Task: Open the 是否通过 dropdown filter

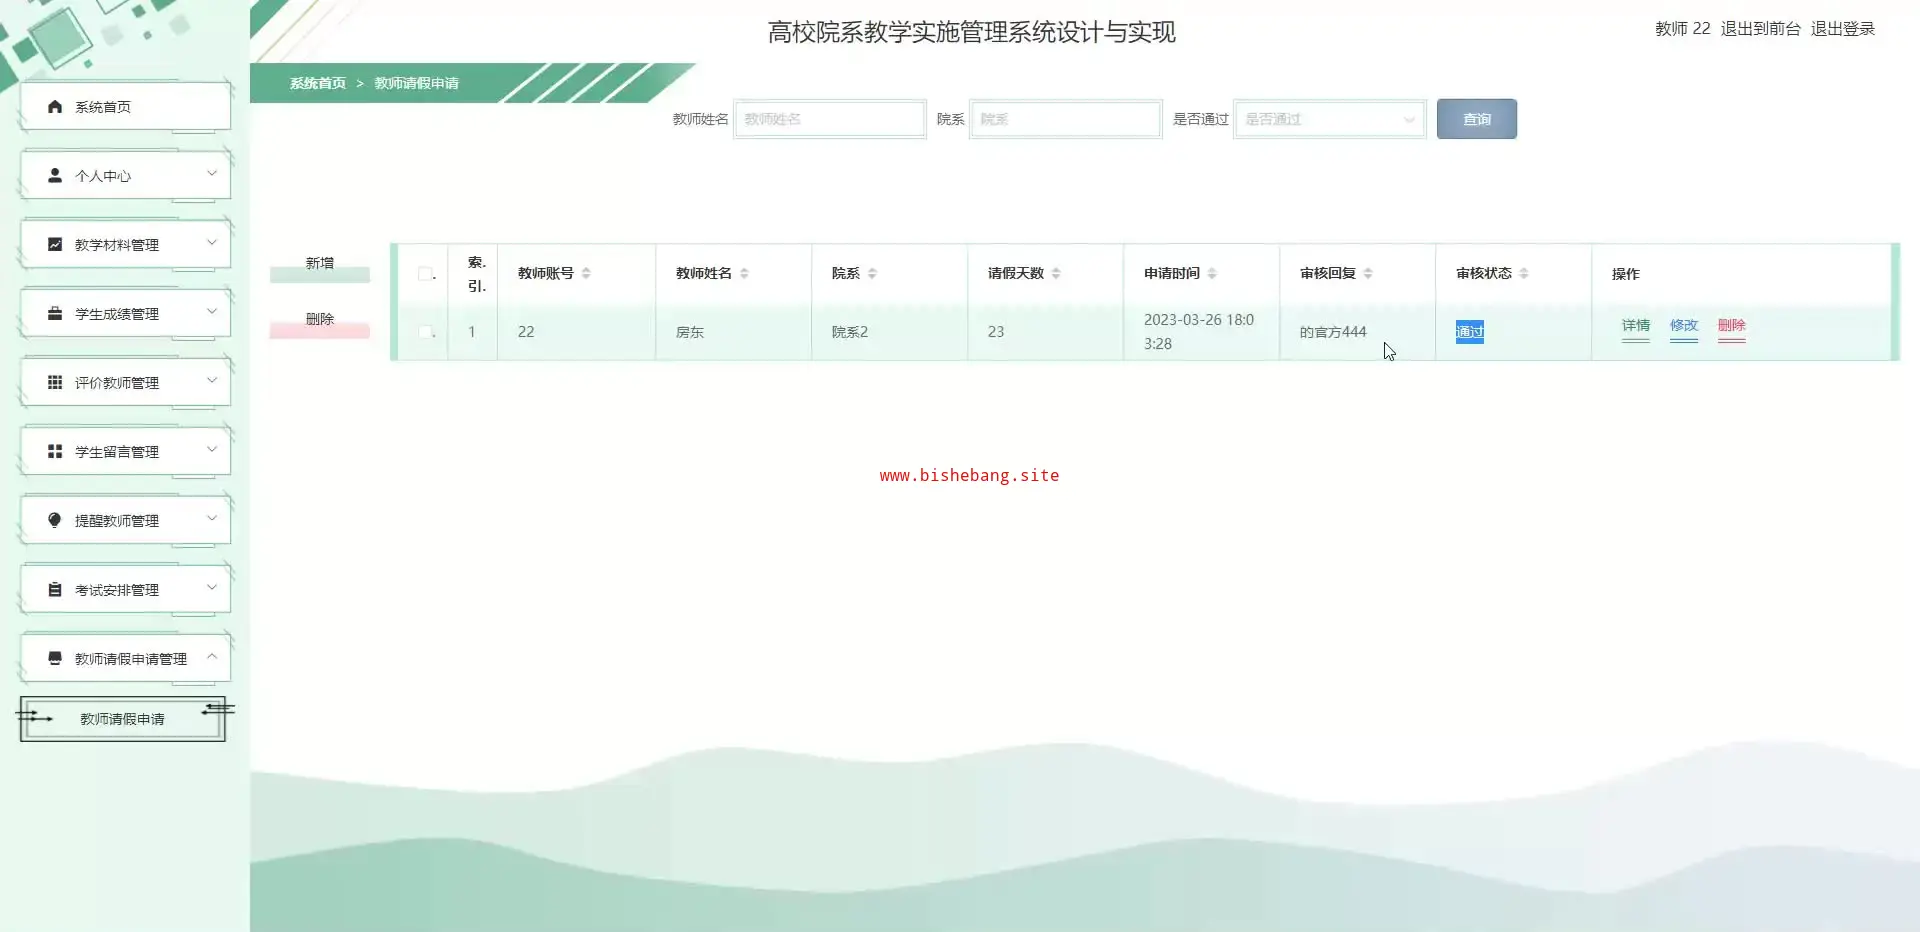Action: pos(1329,119)
